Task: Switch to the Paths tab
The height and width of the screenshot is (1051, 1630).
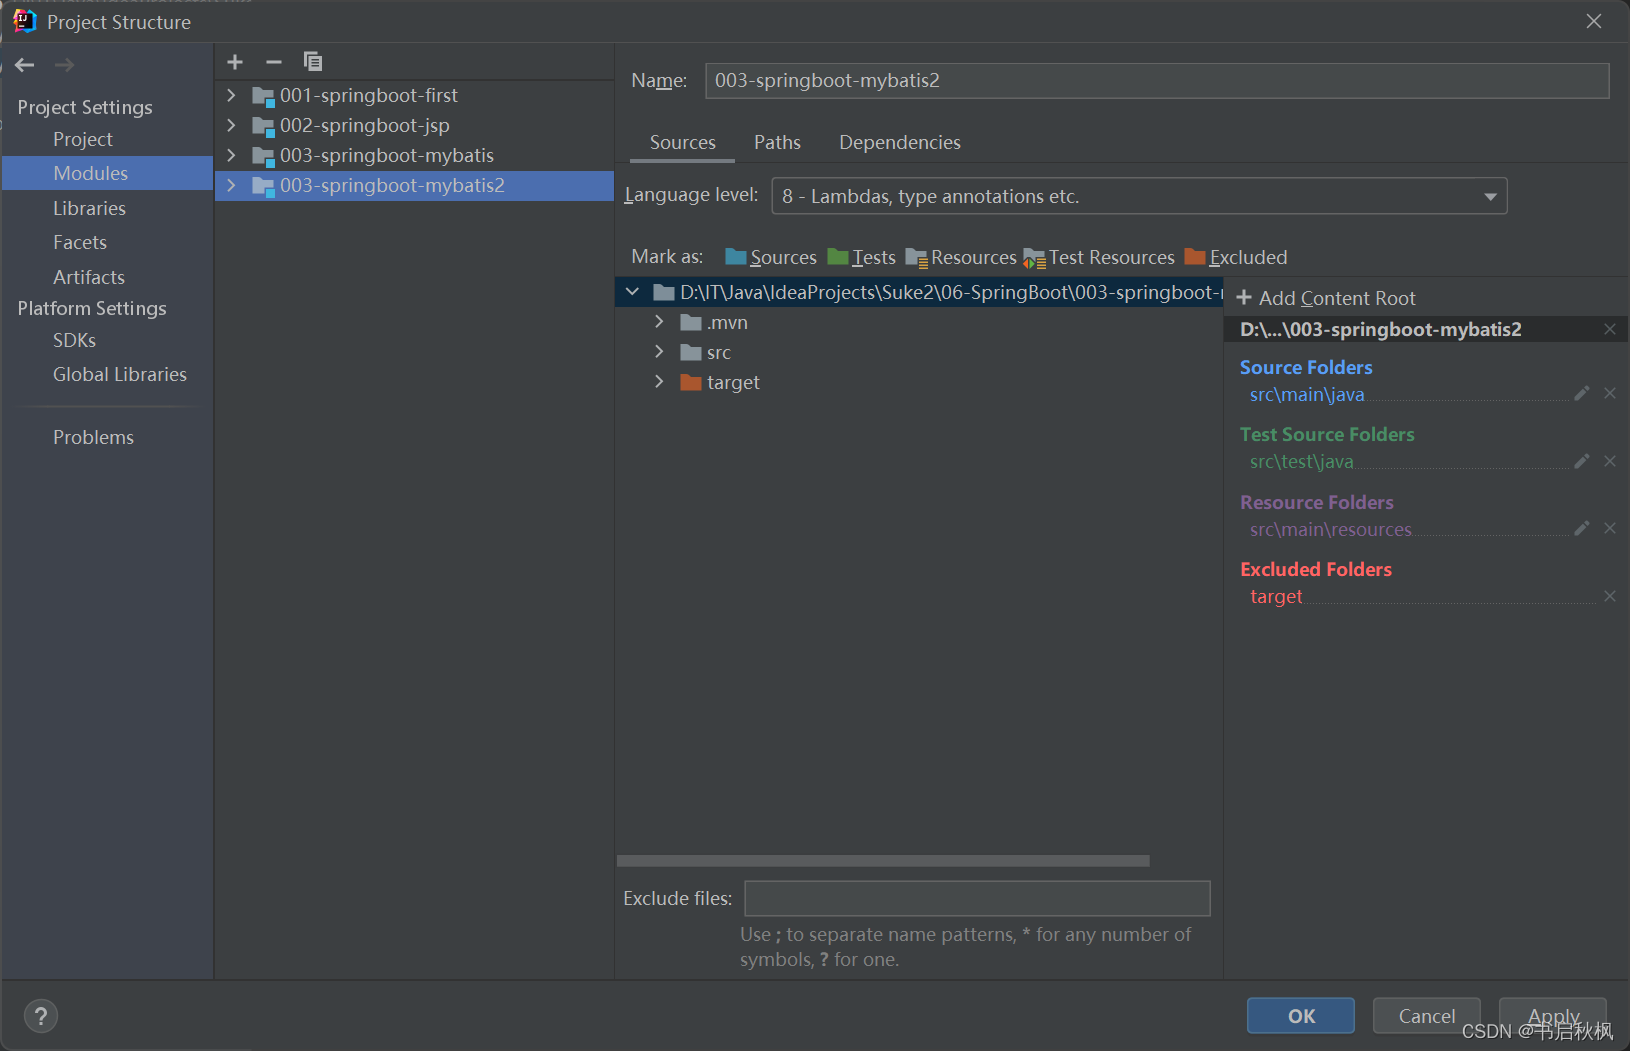Action: (777, 142)
